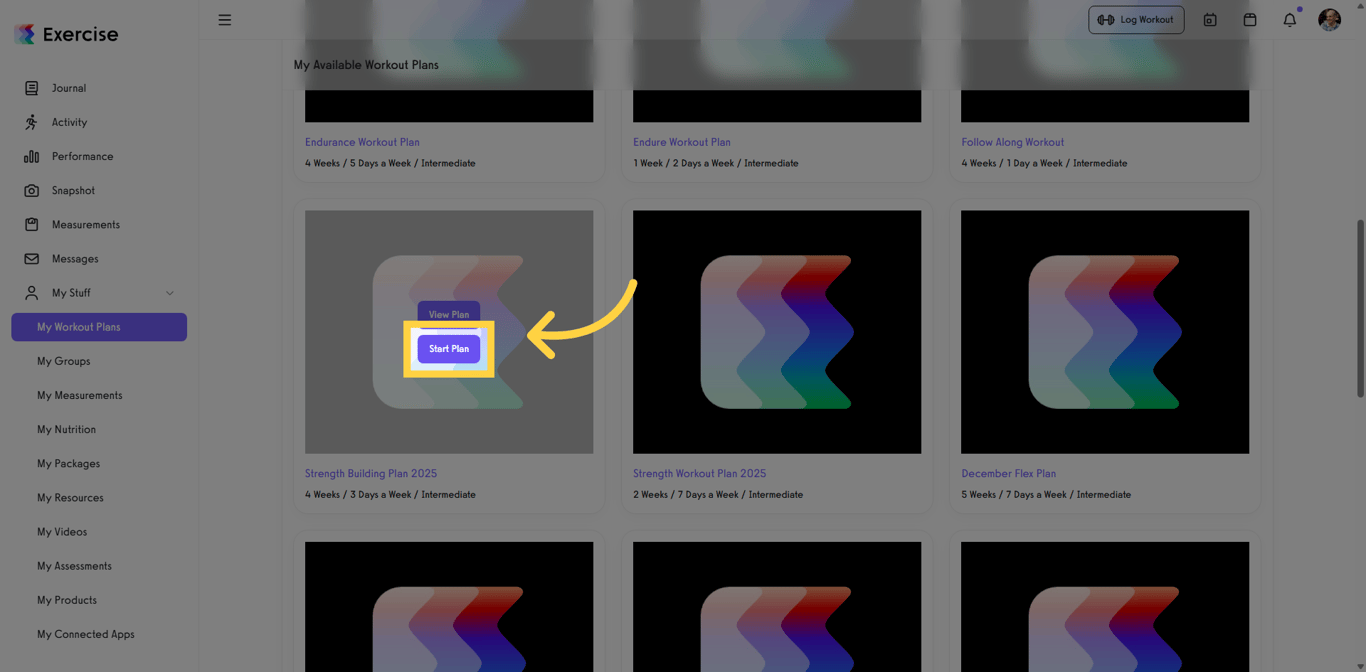Open the Follow Along Workout link
The height and width of the screenshot is (672, 1366).
(x=1012, y=142)
